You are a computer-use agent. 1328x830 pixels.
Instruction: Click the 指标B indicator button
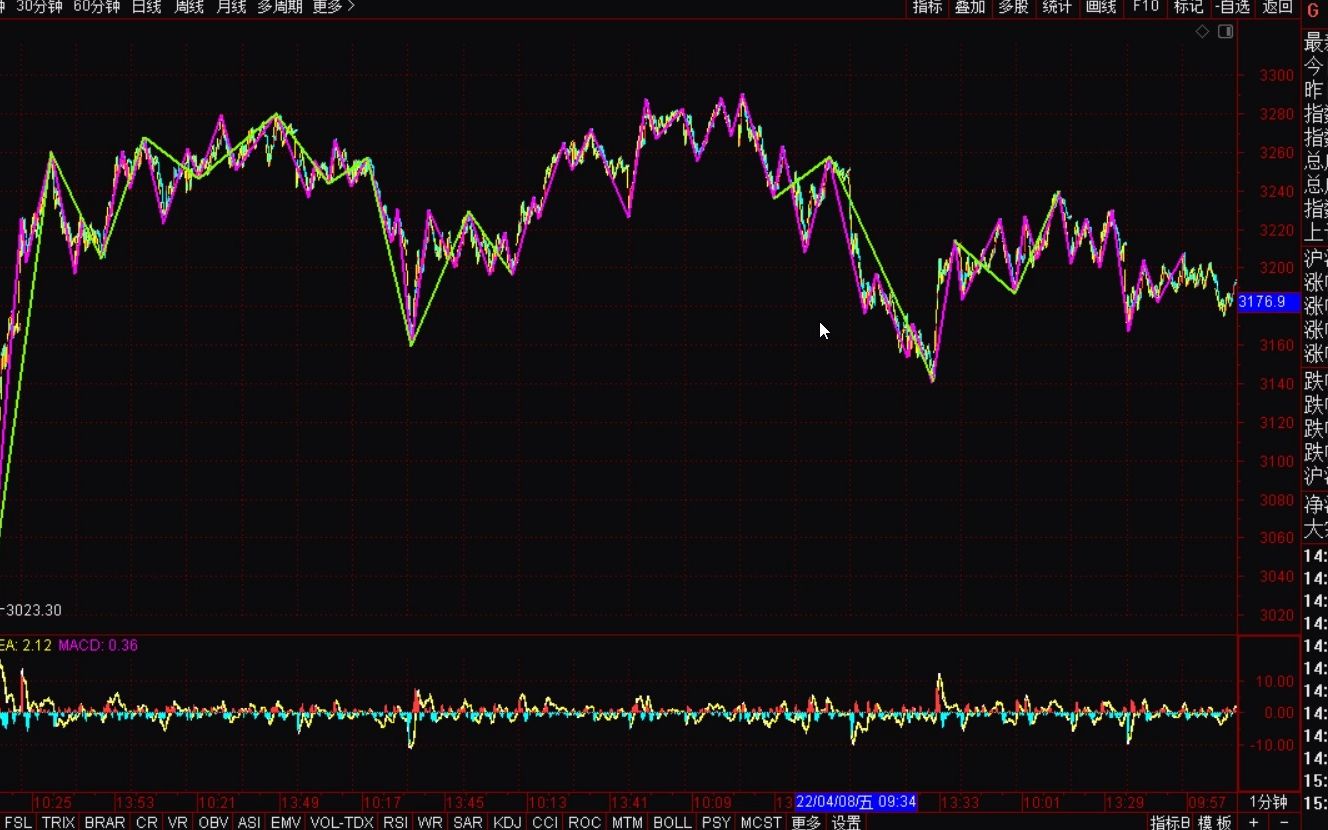click(1170, 822)
